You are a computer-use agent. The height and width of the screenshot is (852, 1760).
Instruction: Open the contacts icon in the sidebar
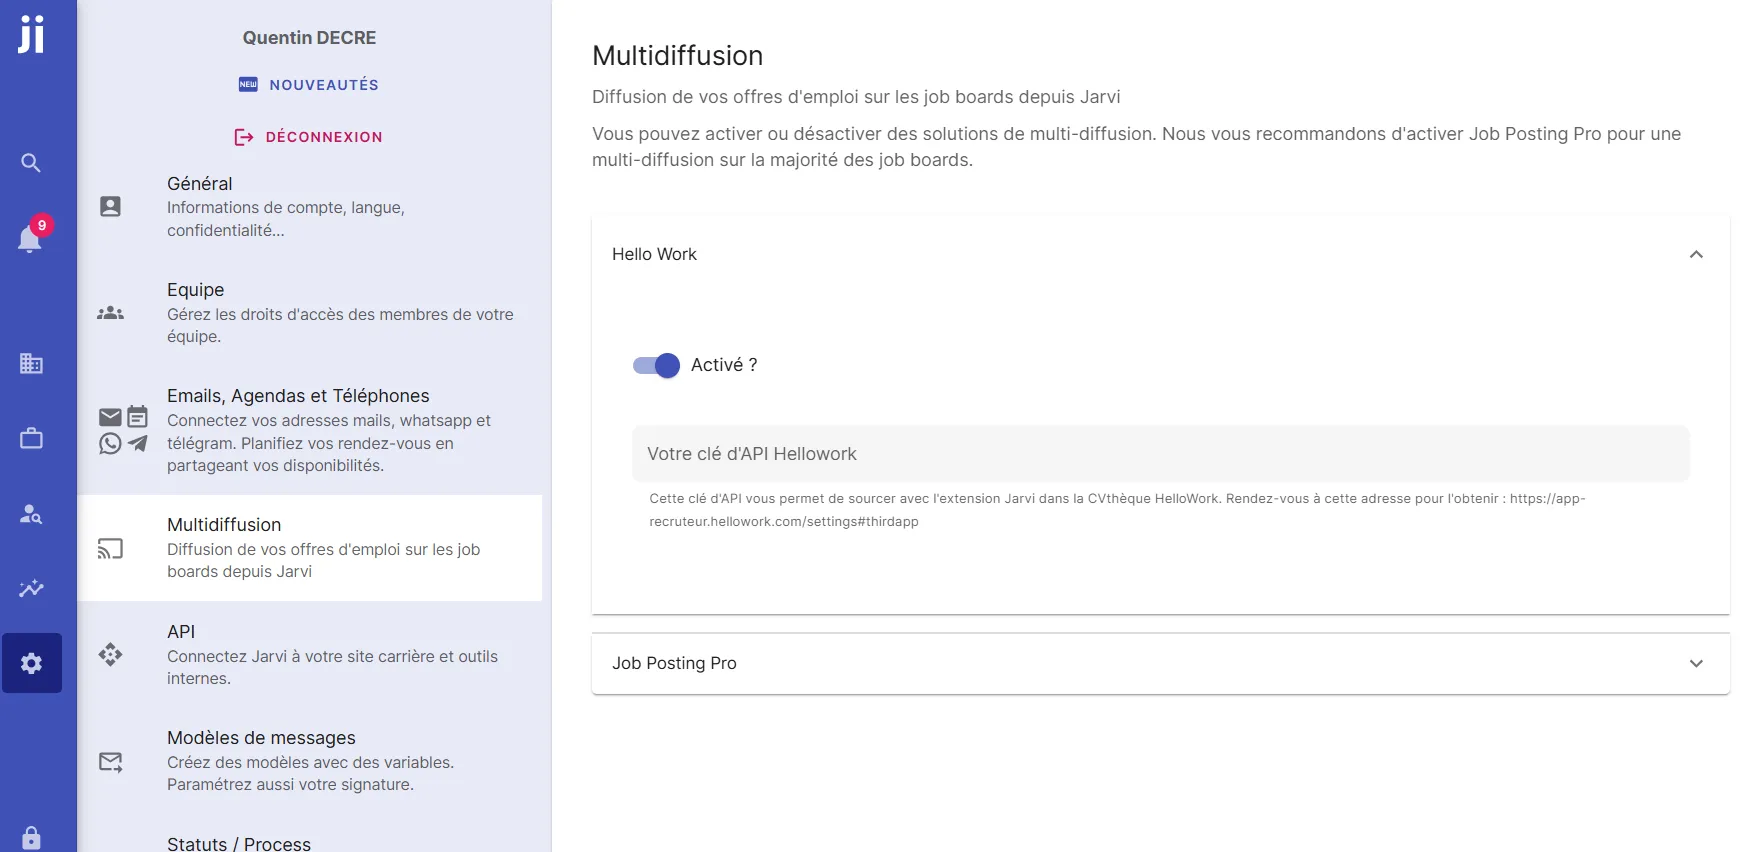[x=31, y=514]
